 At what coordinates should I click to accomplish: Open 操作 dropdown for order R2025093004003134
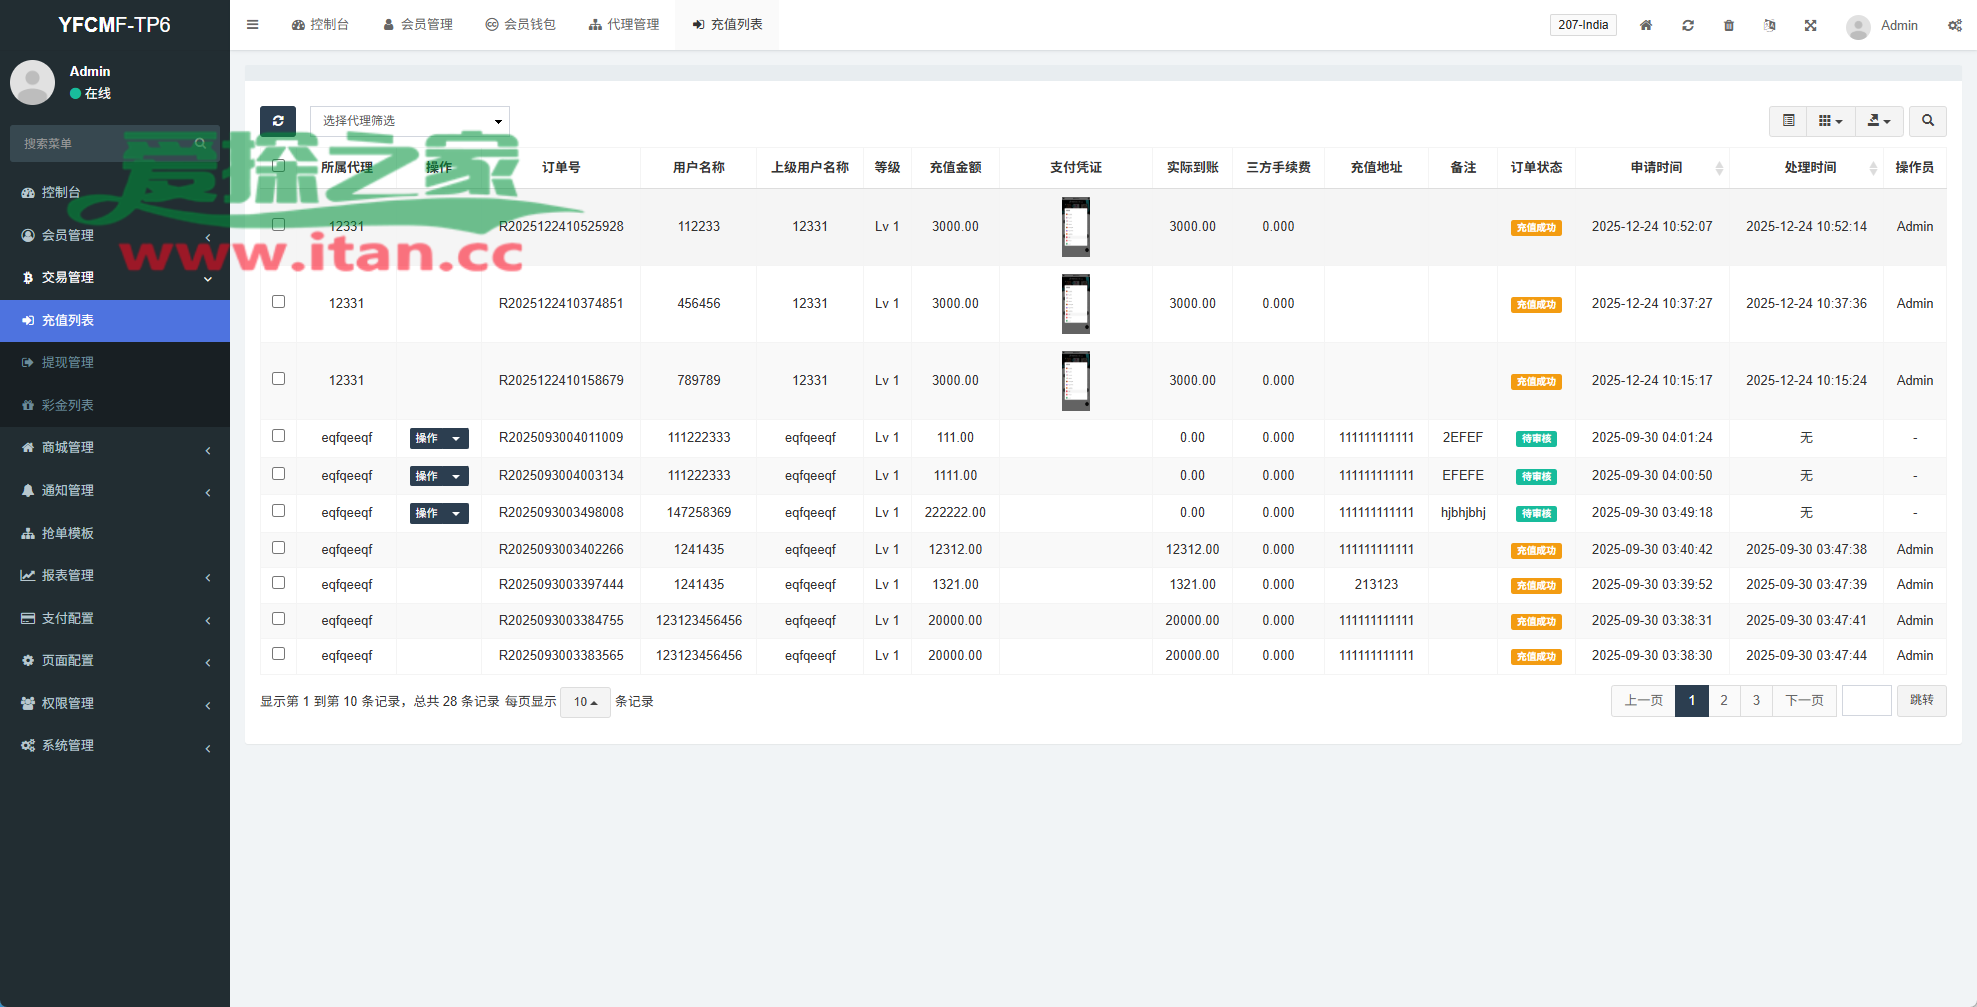tap(439, 476)
